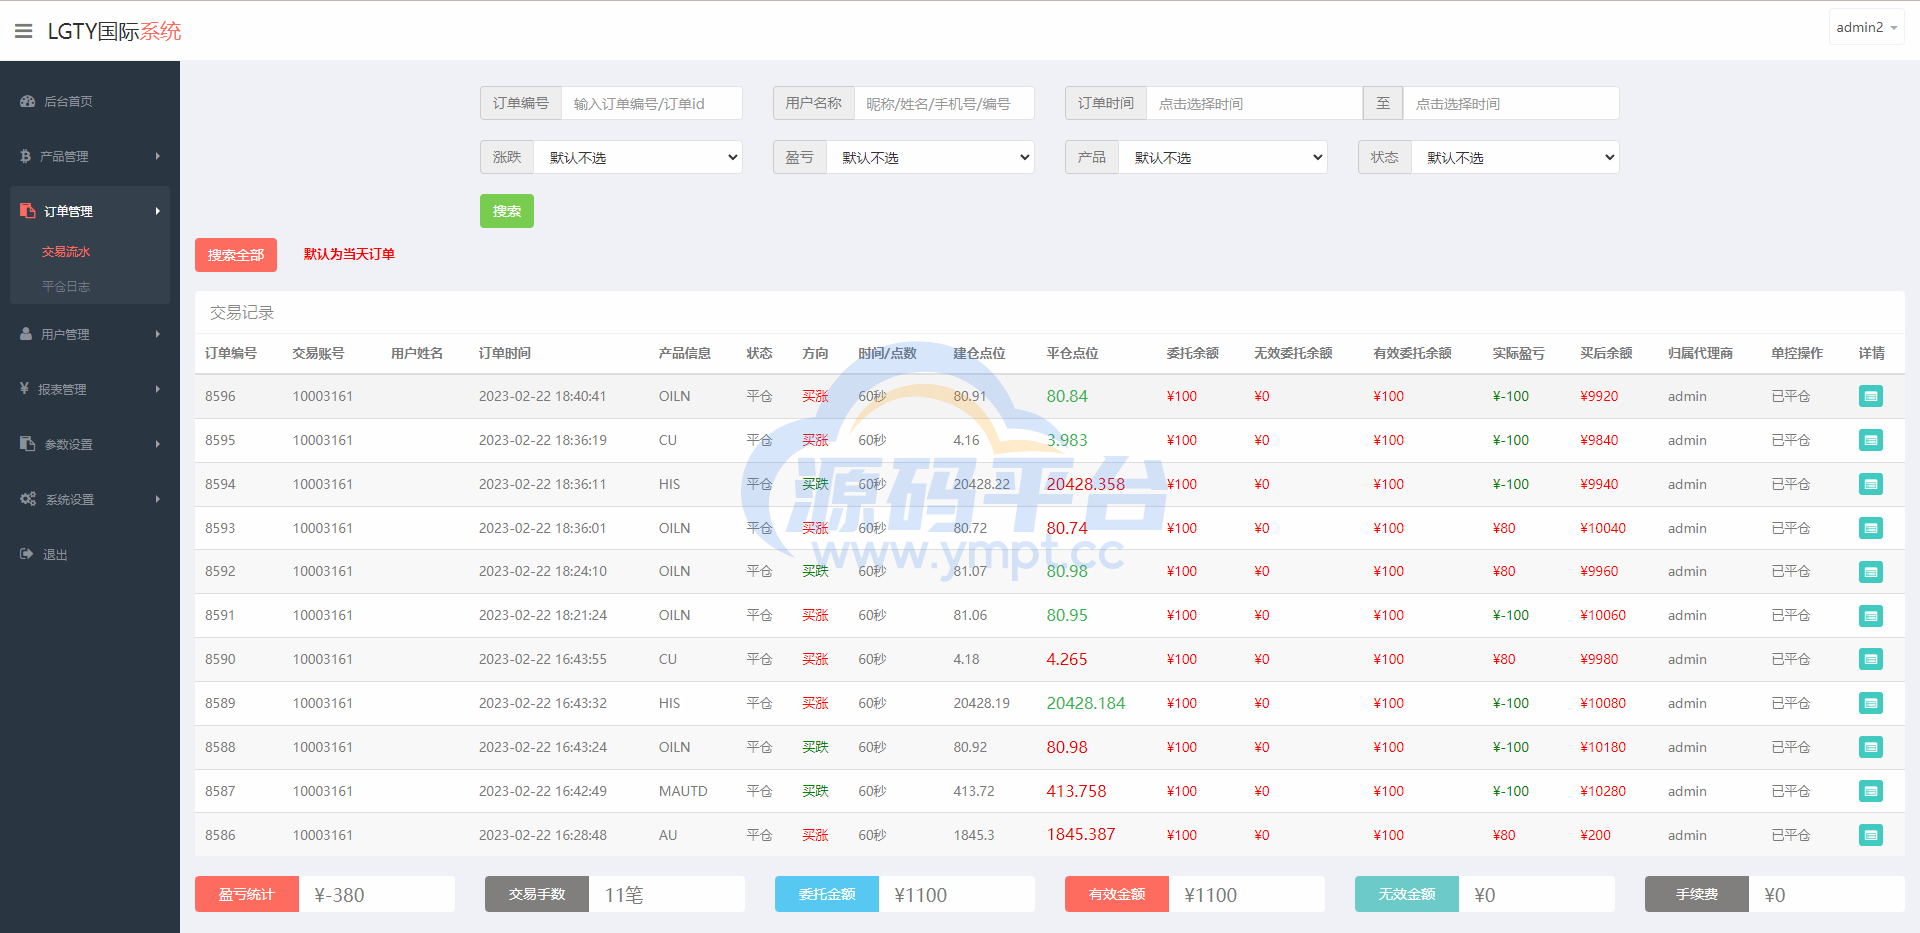Open details icon for order 8592
This screenshot has height=933, width=1920.
(x=1870, y=572)
